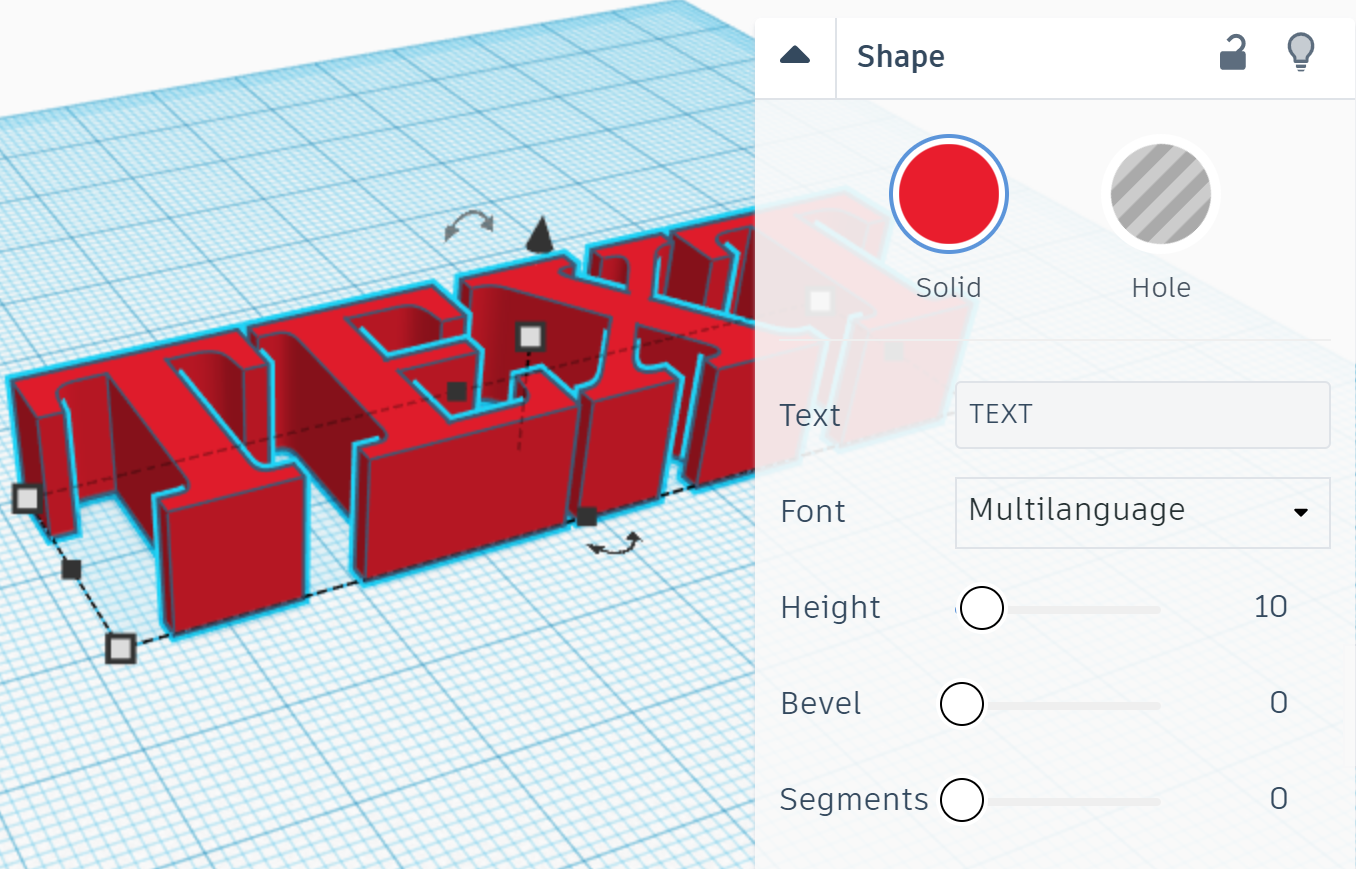Select Solid mode for the text shape
The height and width of the screenshot is (869, 1356).
pos(948,193)
